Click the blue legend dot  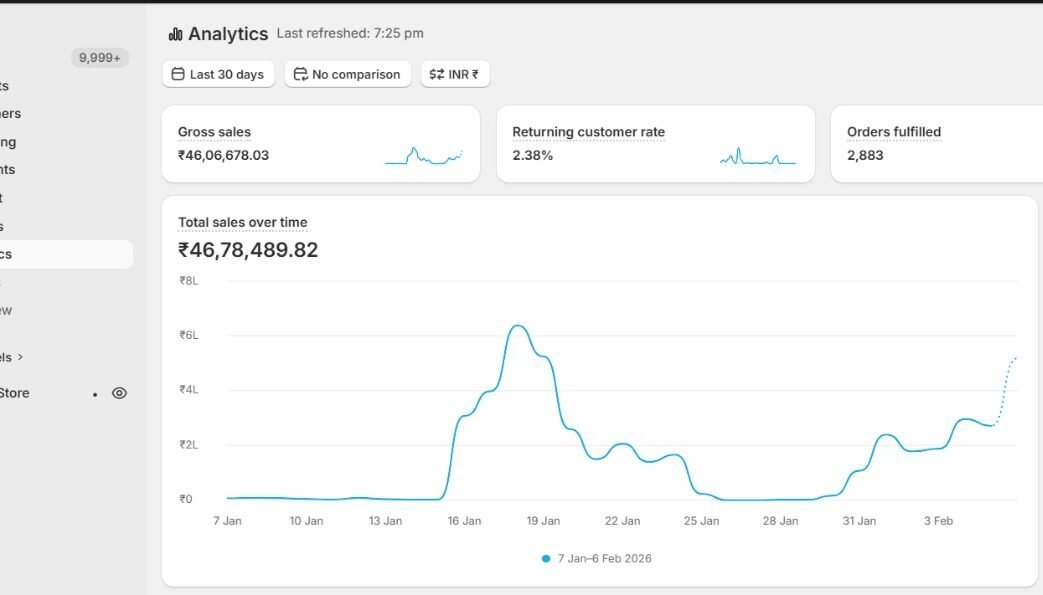(546, 558)
